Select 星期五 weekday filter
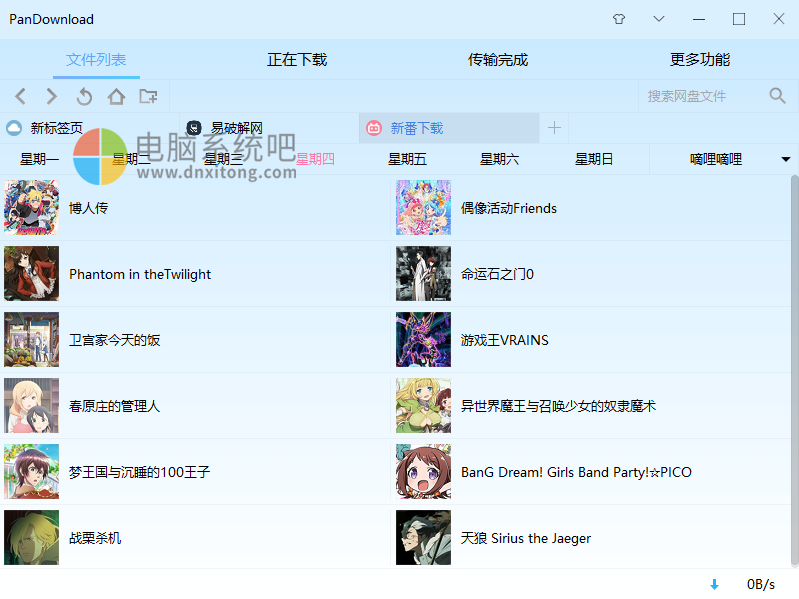Image resolution: width=799 pixels, height=599 pixels. point(407,159)
